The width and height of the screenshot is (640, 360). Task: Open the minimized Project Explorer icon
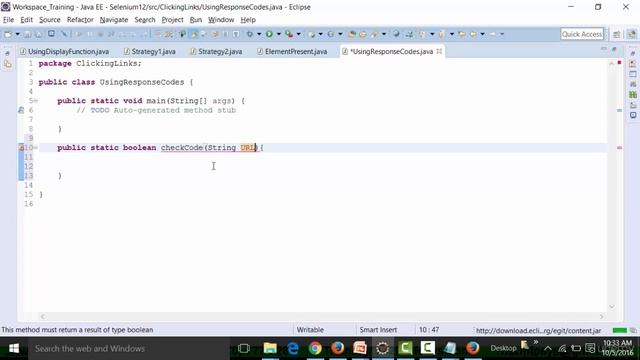(x=8, y=64)
